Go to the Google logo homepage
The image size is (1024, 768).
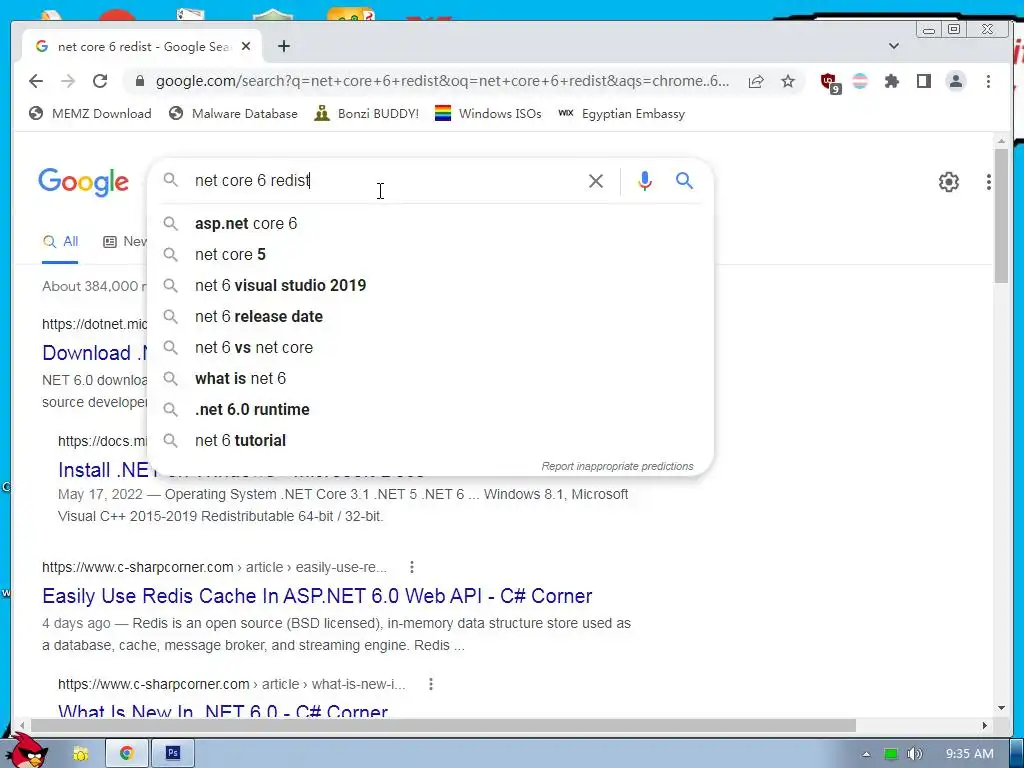click(84, 182)
